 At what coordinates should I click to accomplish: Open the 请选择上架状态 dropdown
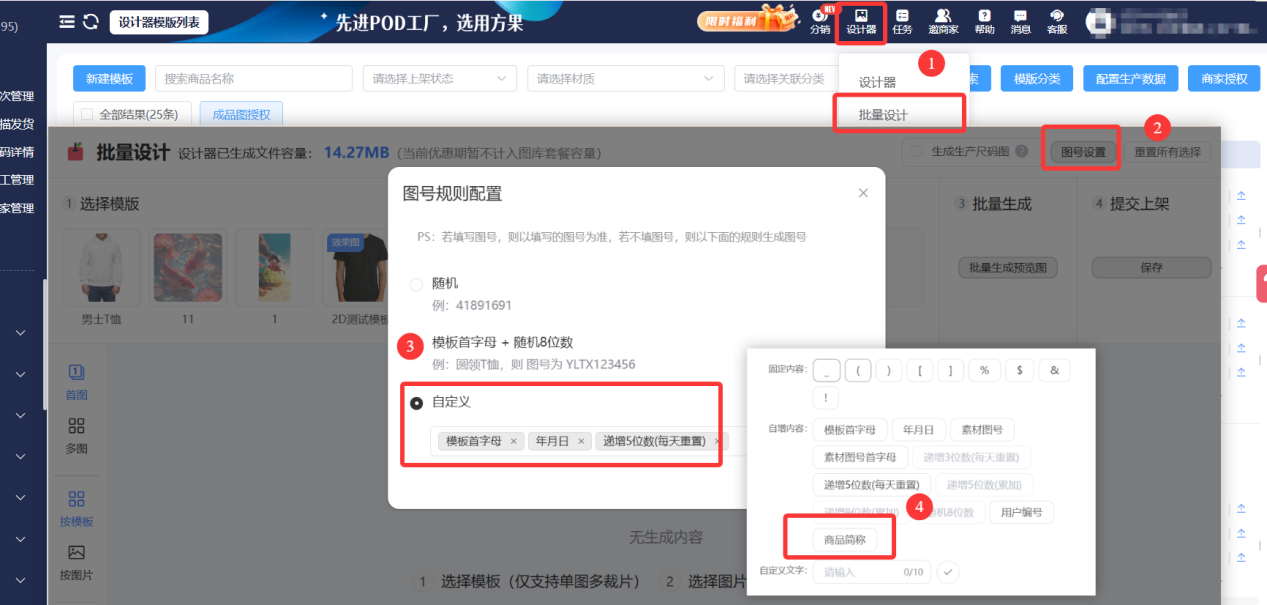point(441,79)
